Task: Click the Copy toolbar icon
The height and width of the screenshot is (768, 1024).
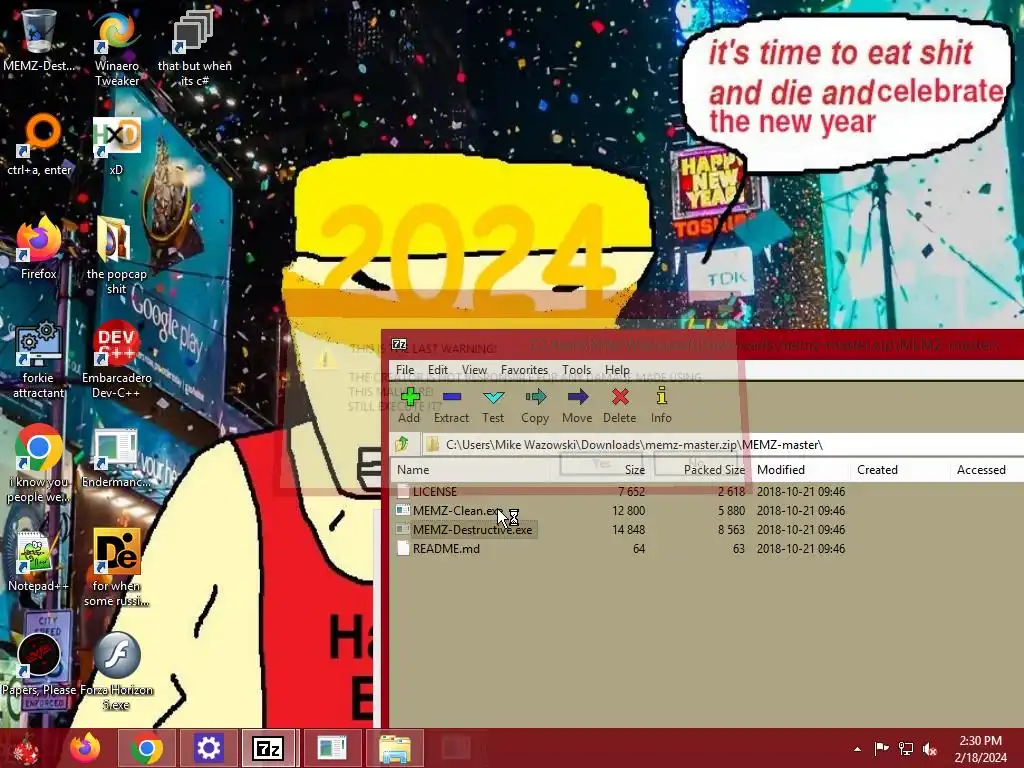Action: [x=535, y=405]
